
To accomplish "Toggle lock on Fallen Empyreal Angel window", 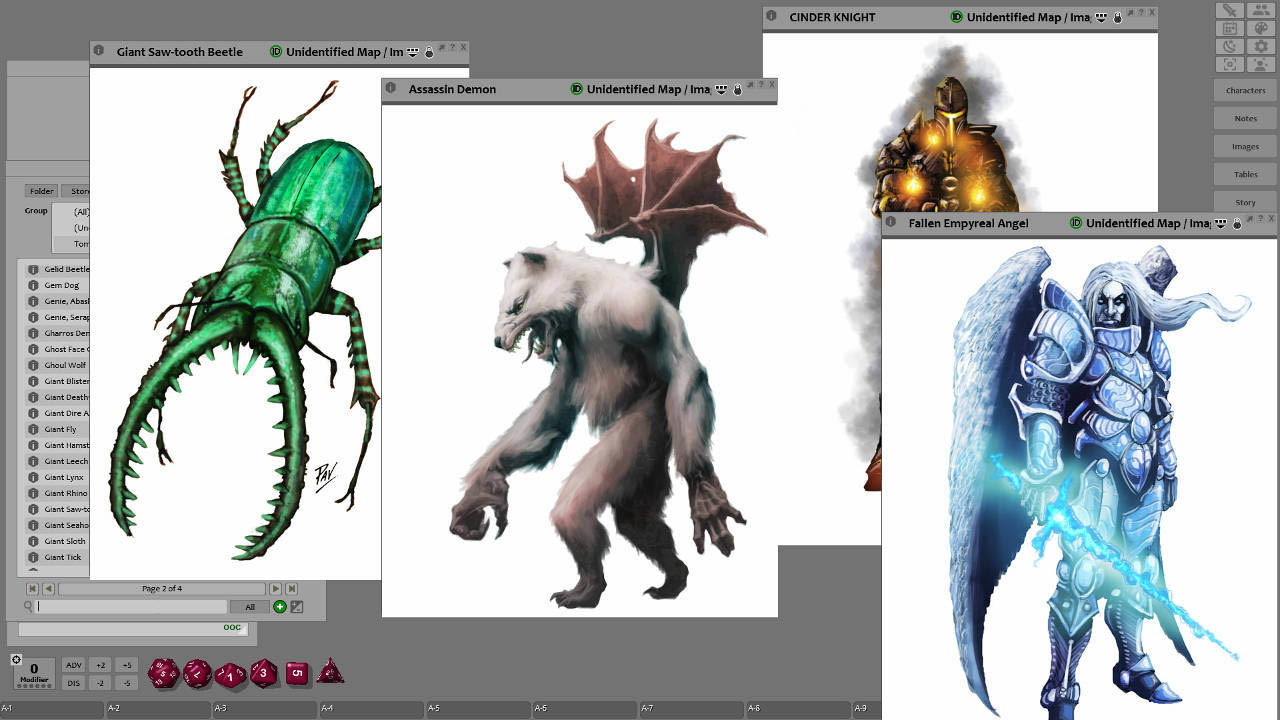I will coord(1237,224).
